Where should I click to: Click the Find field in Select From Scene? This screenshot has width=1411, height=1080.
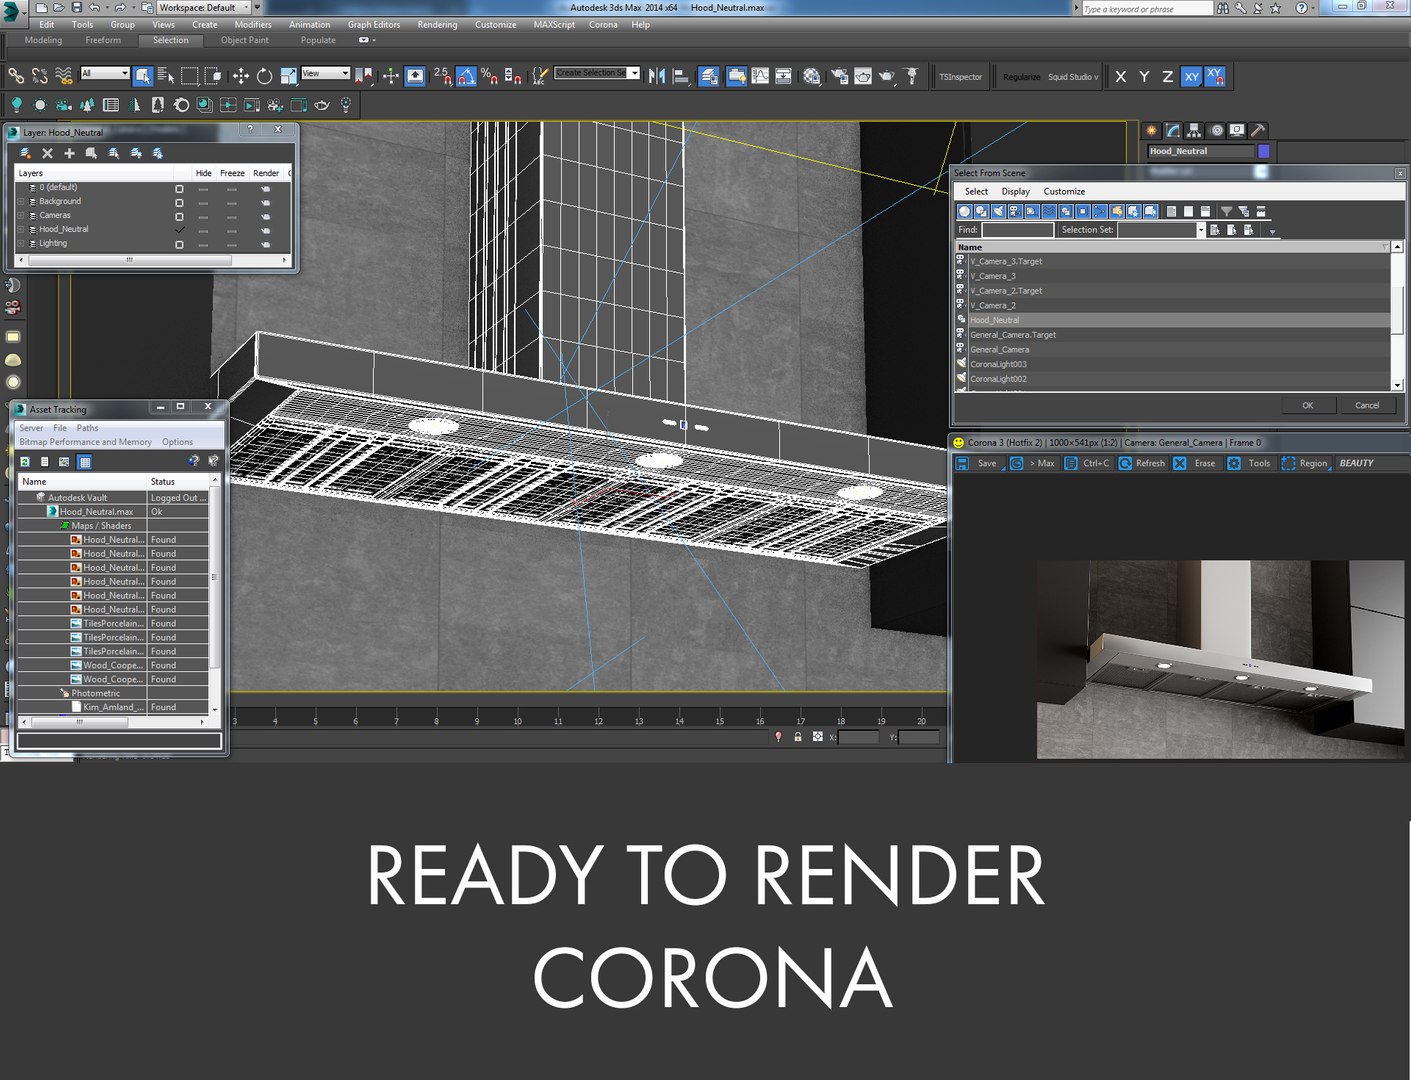tap(1017, 230)
